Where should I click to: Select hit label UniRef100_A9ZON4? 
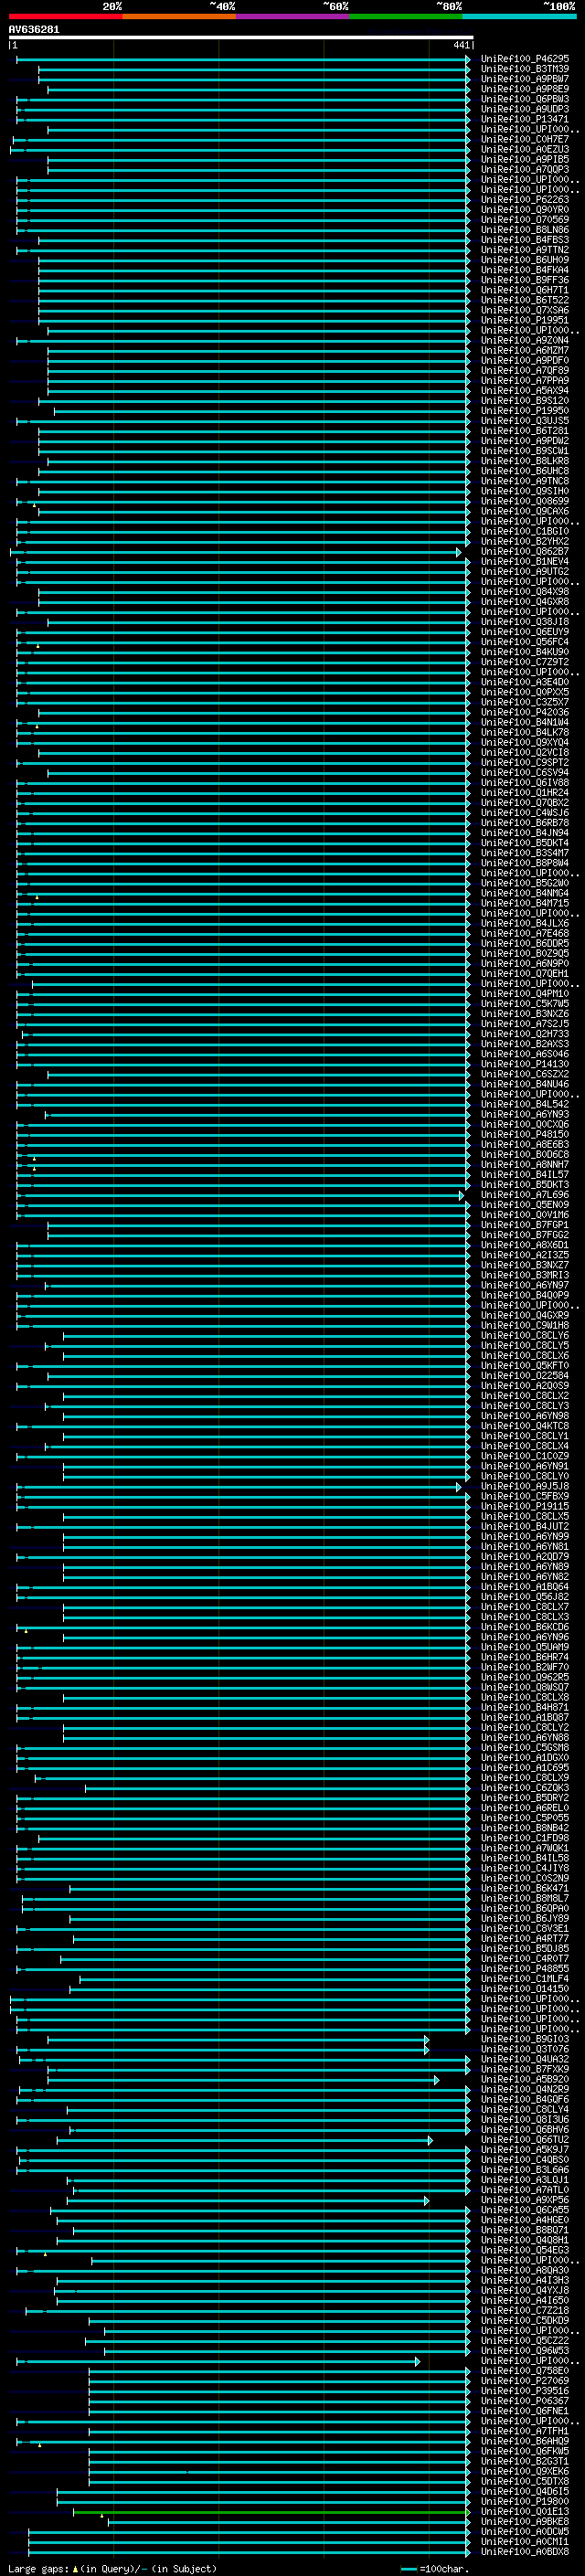[x=525, y=340]
